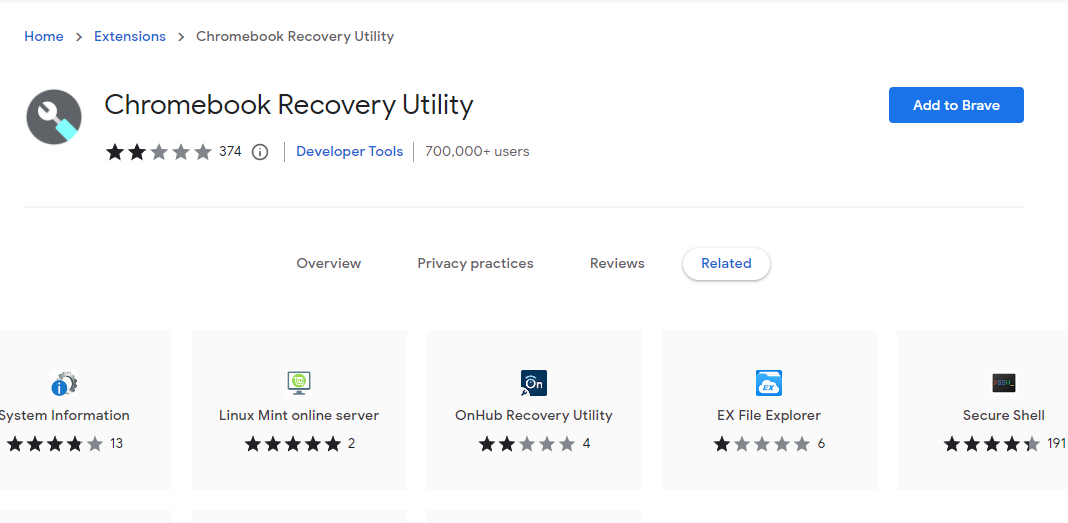The width and height of the screenshot is (1068, 523).
Task: Click EX File Explorer's one-star rating
Action: tap(762, 444)
